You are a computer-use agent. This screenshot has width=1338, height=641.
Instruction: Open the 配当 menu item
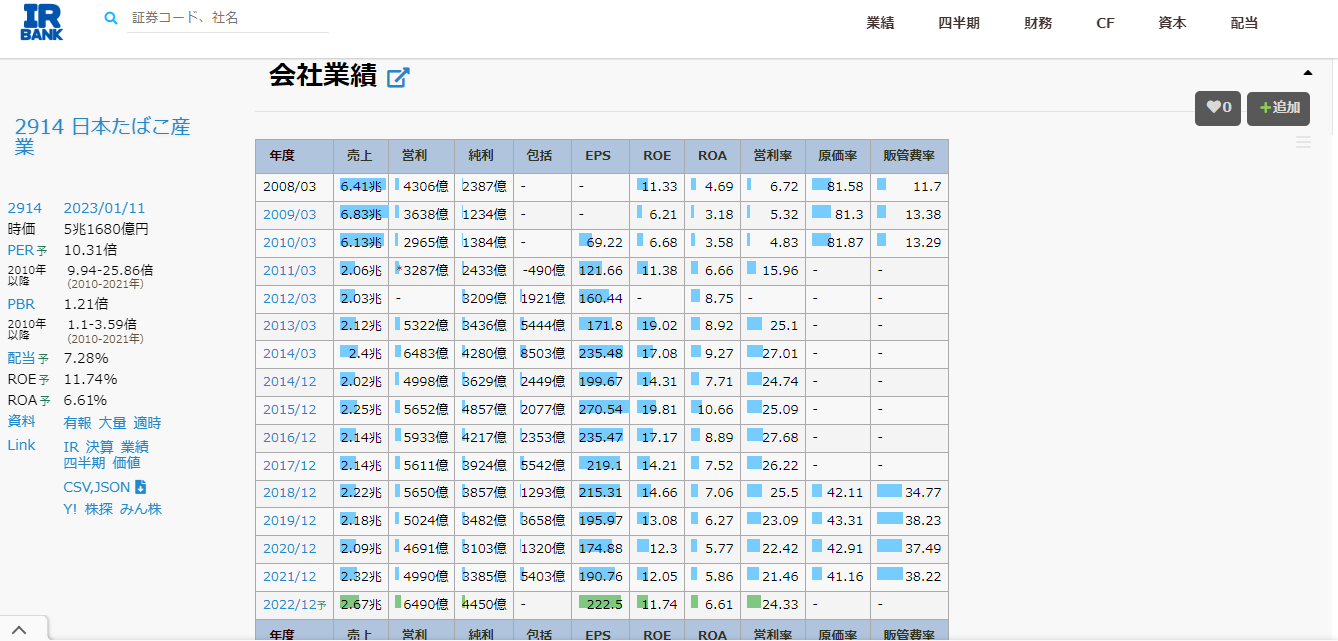(1244, 23)
